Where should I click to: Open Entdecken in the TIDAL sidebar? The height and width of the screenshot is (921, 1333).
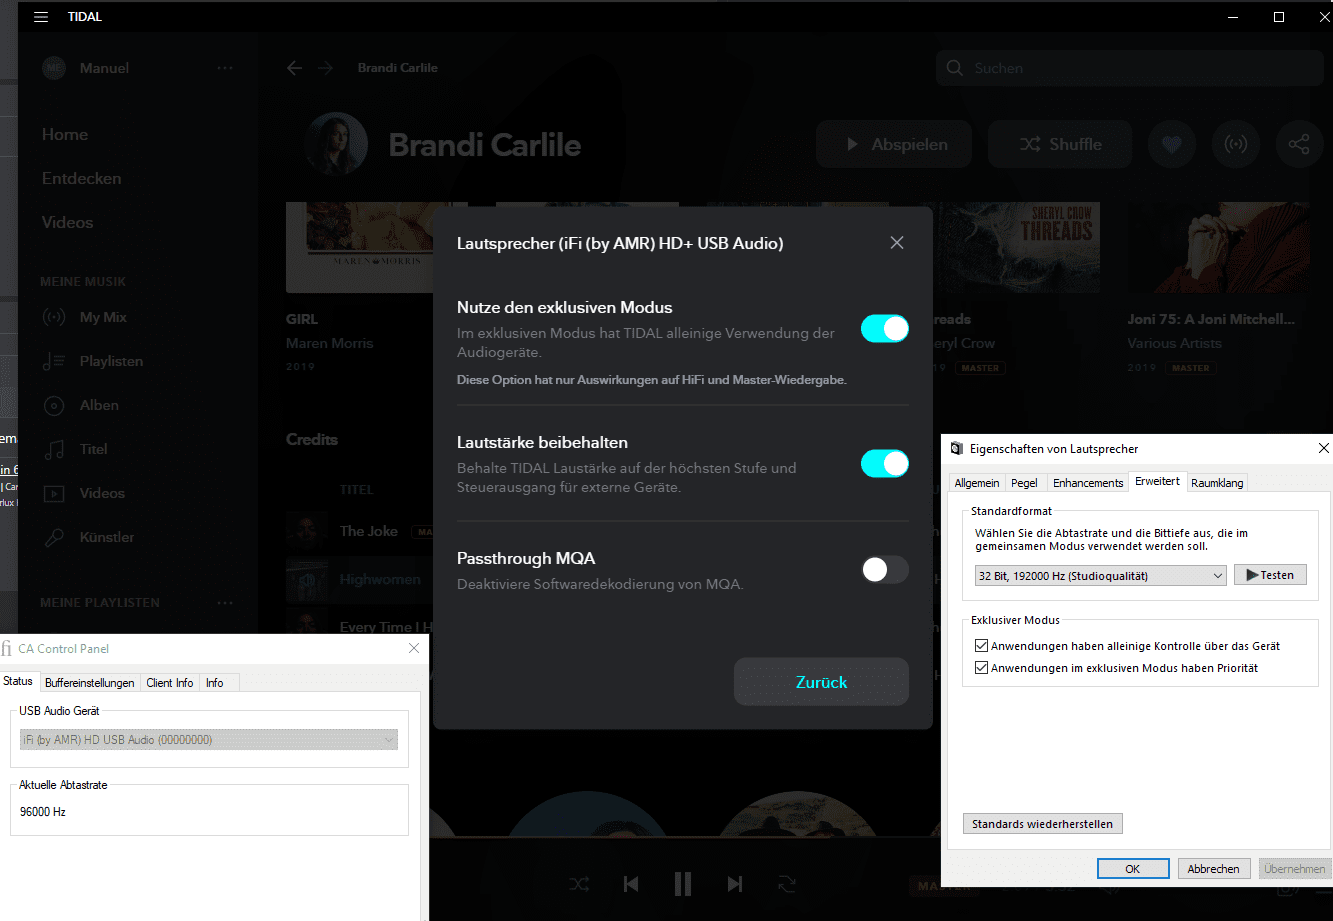[82, 178]
